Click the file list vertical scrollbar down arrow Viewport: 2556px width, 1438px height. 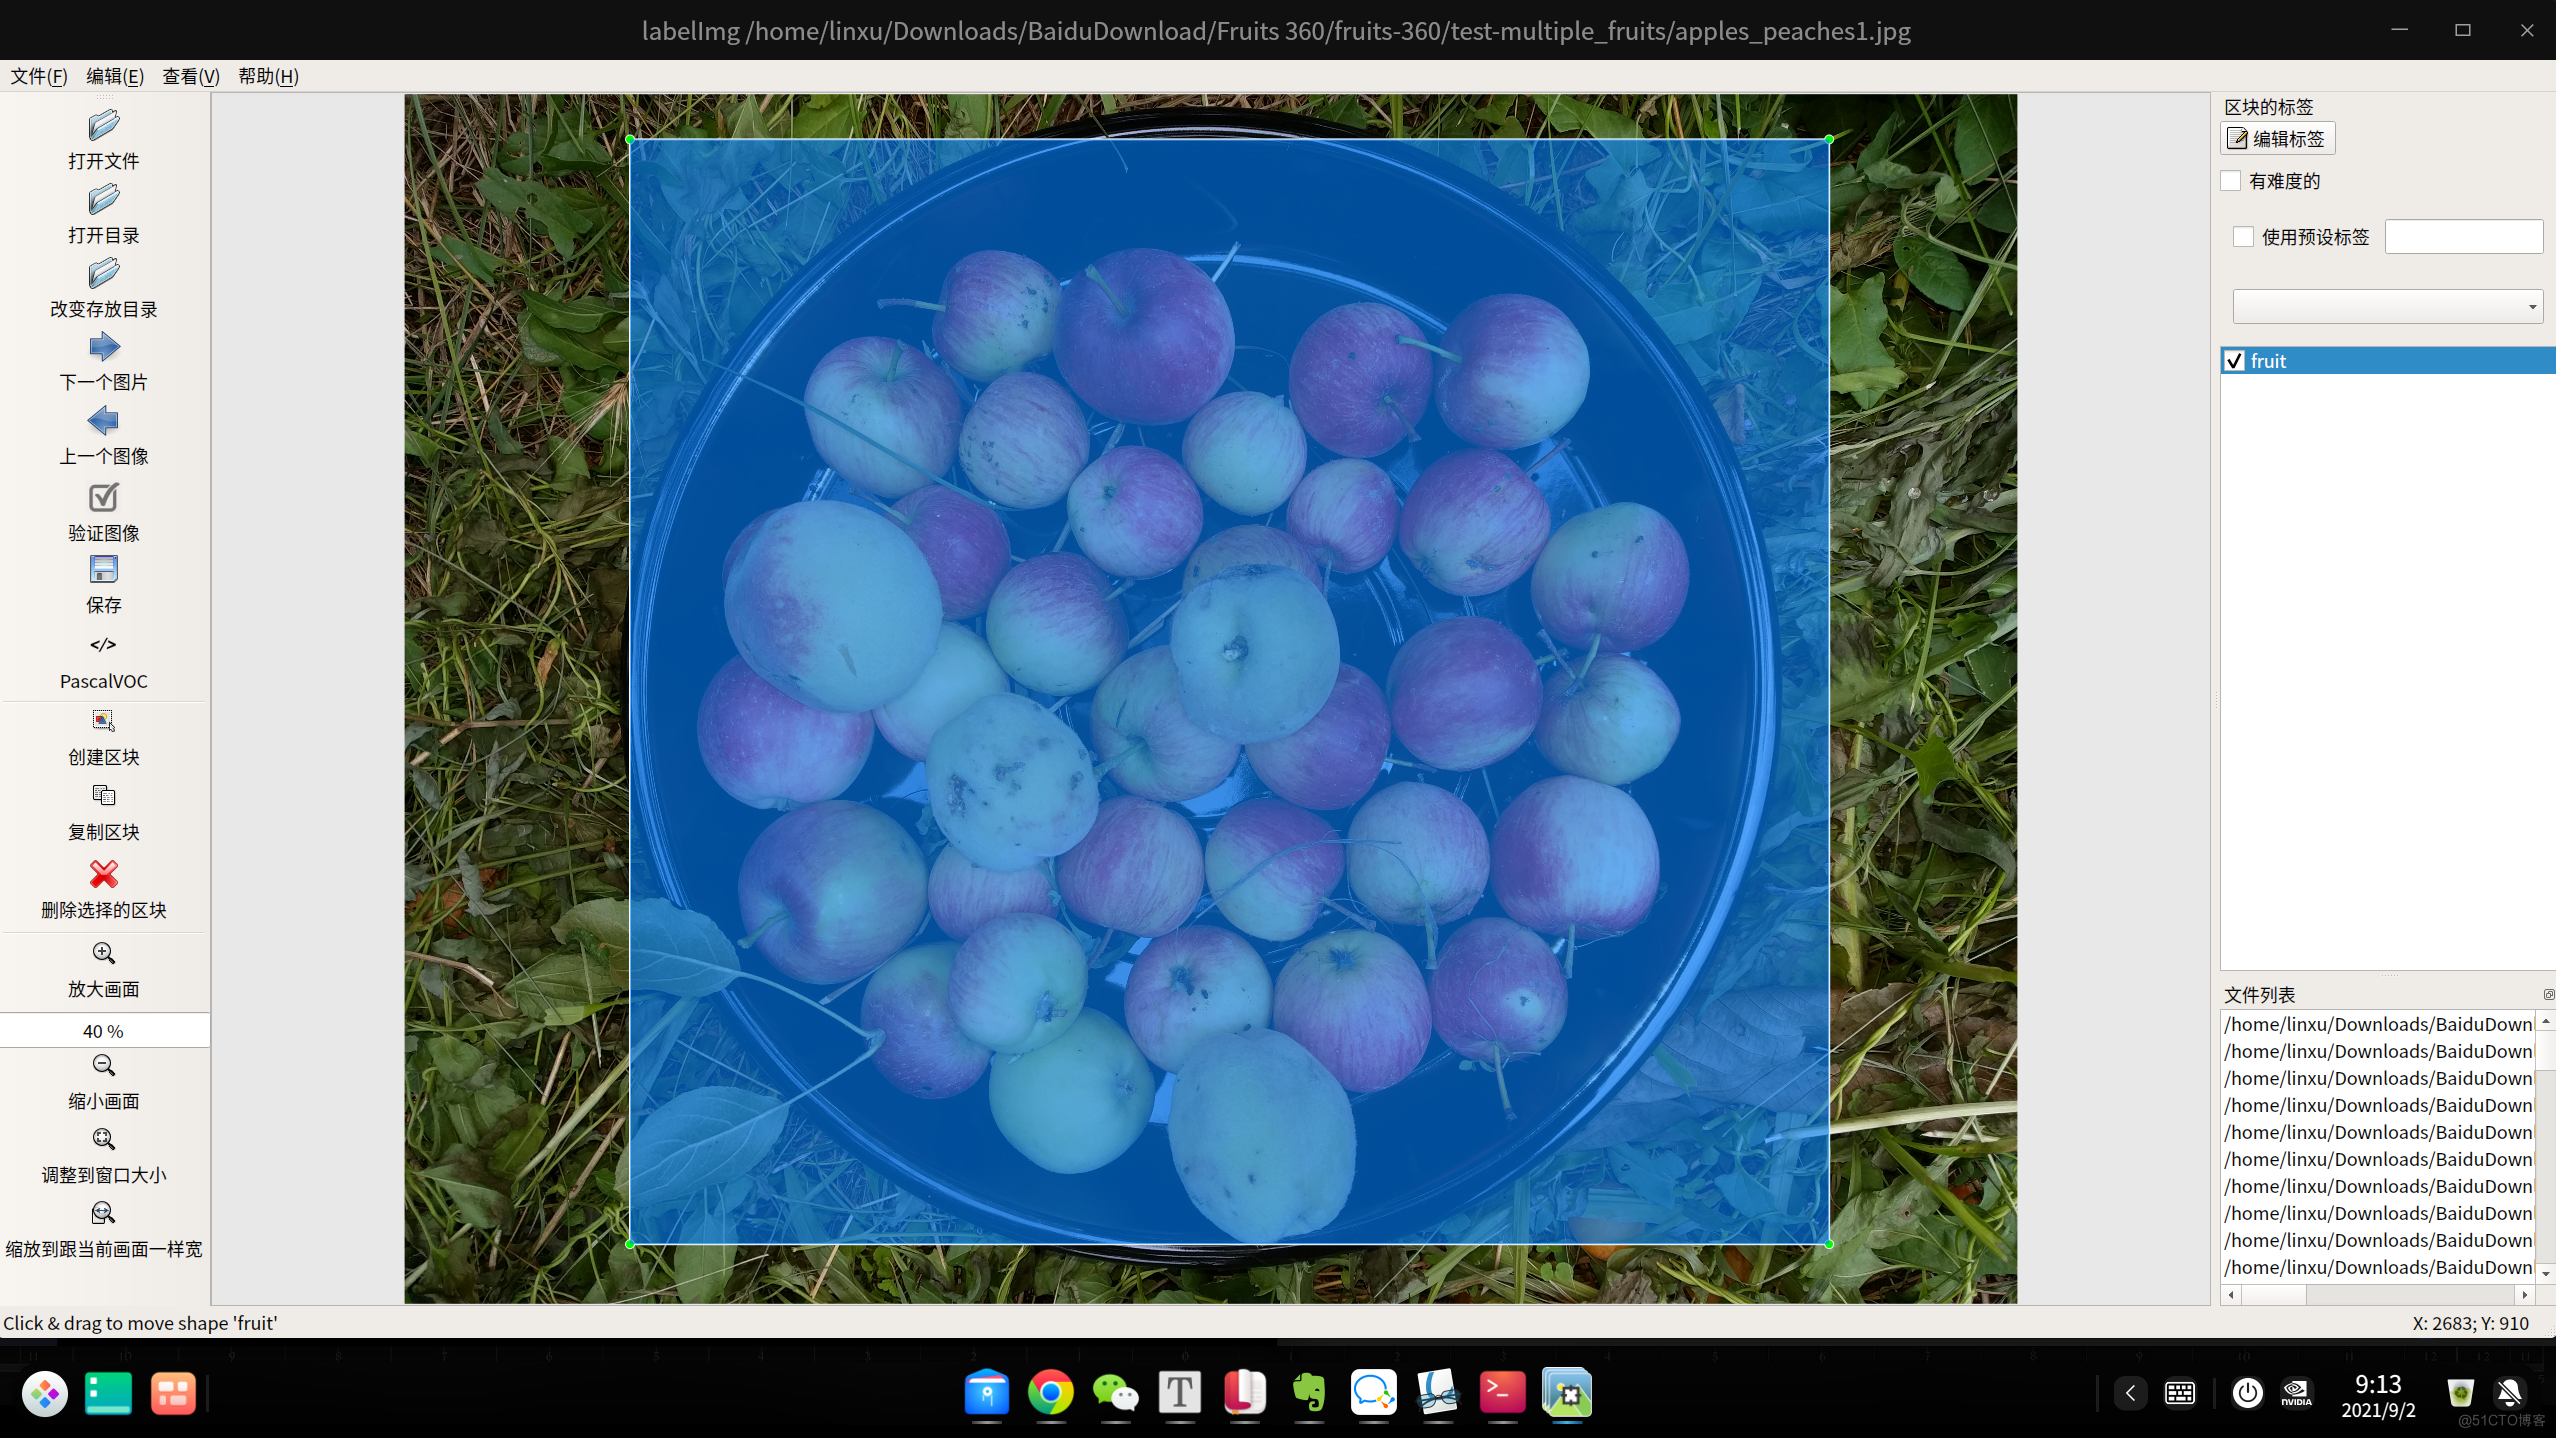2545,1273
